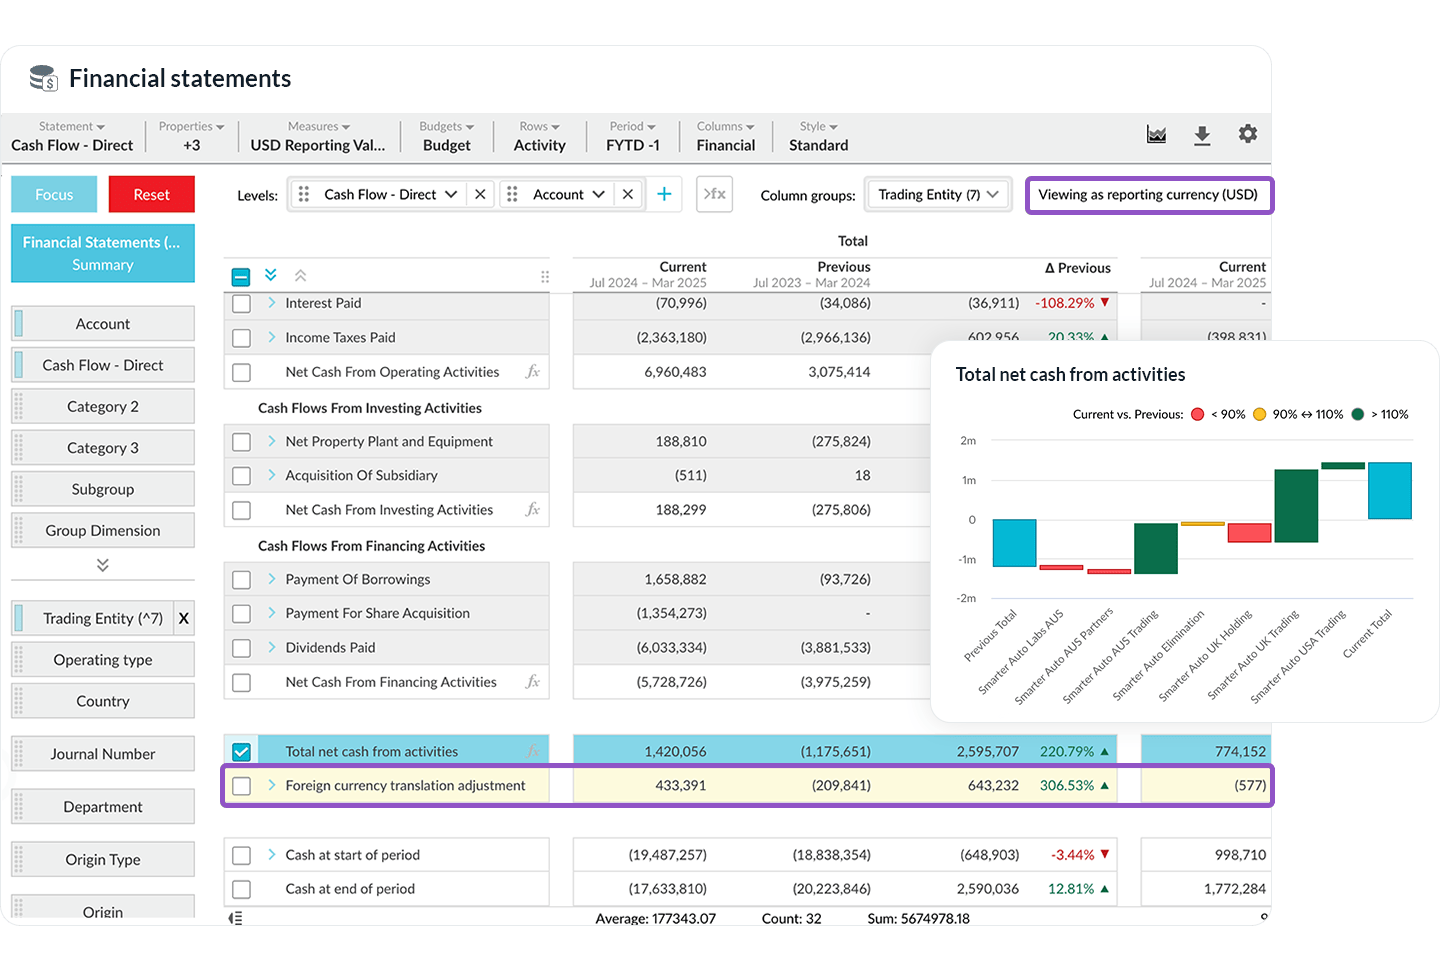1440x970 pixels.
Task: Check the Interest Paid row checkbox
Action: tap(241, 303)
